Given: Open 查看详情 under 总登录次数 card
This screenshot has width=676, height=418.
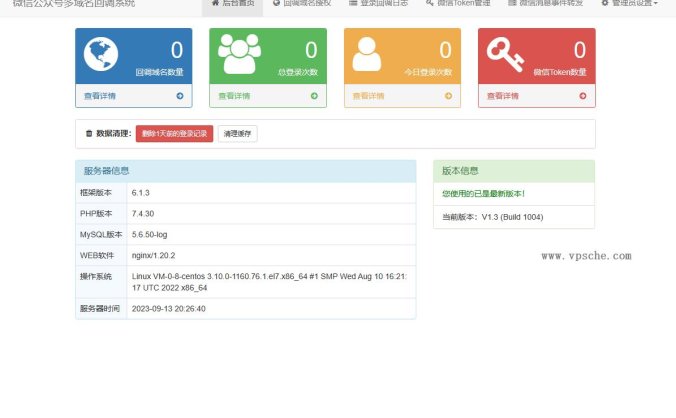Looking at the screenshot, I should pos(234,96).
